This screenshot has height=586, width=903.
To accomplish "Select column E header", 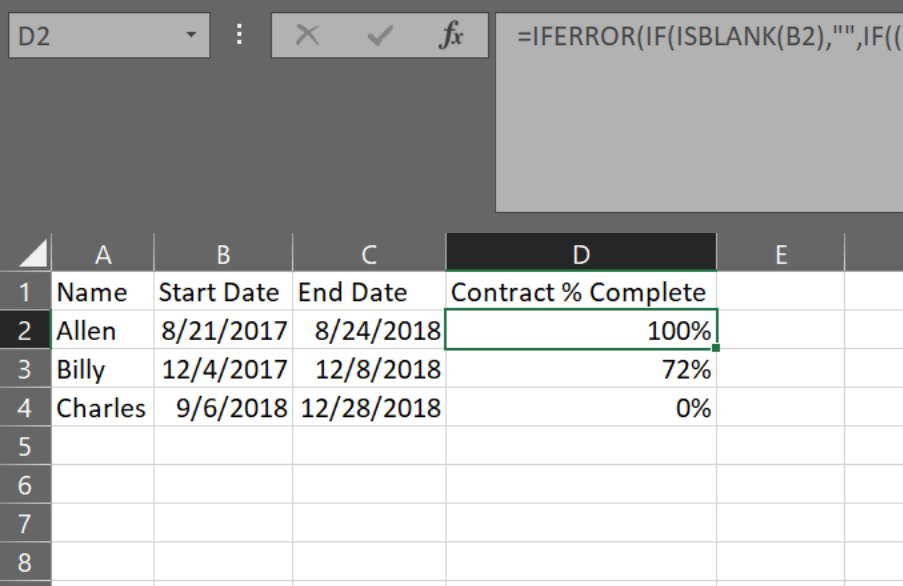I will (x=780, y=255).
